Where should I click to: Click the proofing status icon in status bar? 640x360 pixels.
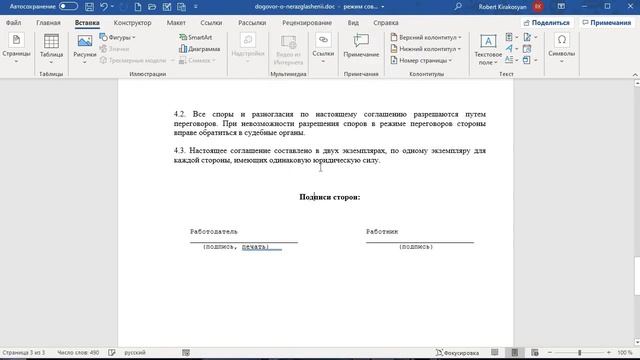coord(112,352)
